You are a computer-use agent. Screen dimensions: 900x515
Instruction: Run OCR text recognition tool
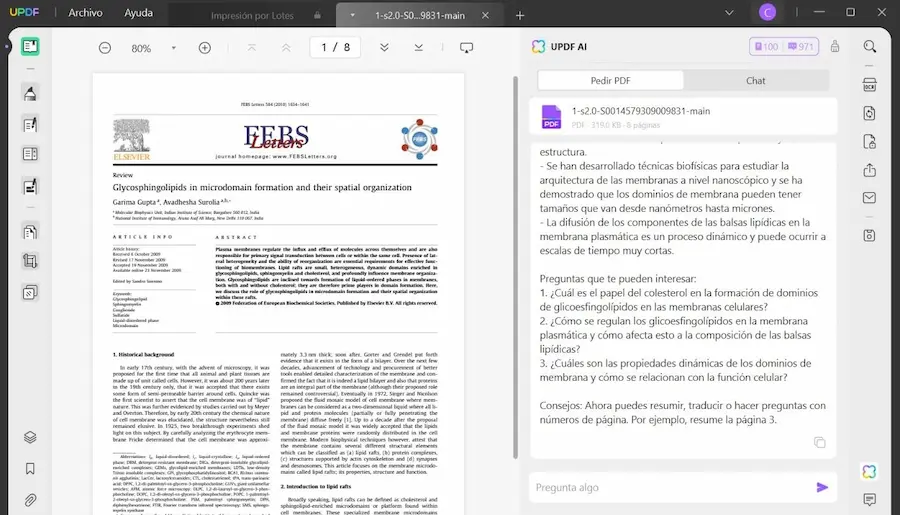(x=869, y=85)
